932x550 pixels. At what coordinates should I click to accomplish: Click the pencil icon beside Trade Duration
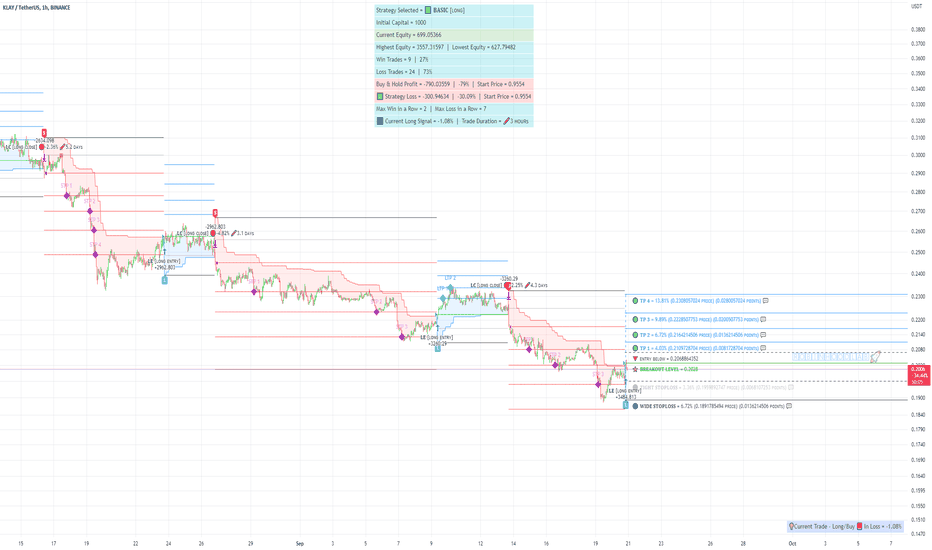click(506, 121)
